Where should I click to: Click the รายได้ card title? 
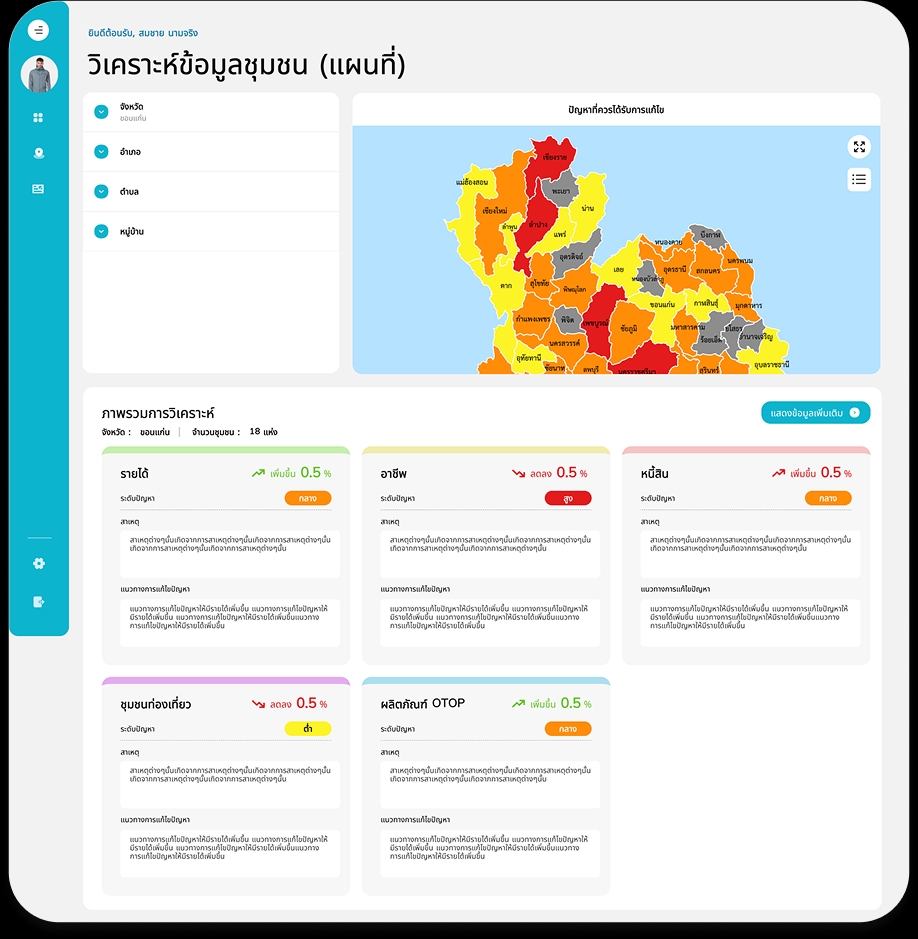pos(134,474)
